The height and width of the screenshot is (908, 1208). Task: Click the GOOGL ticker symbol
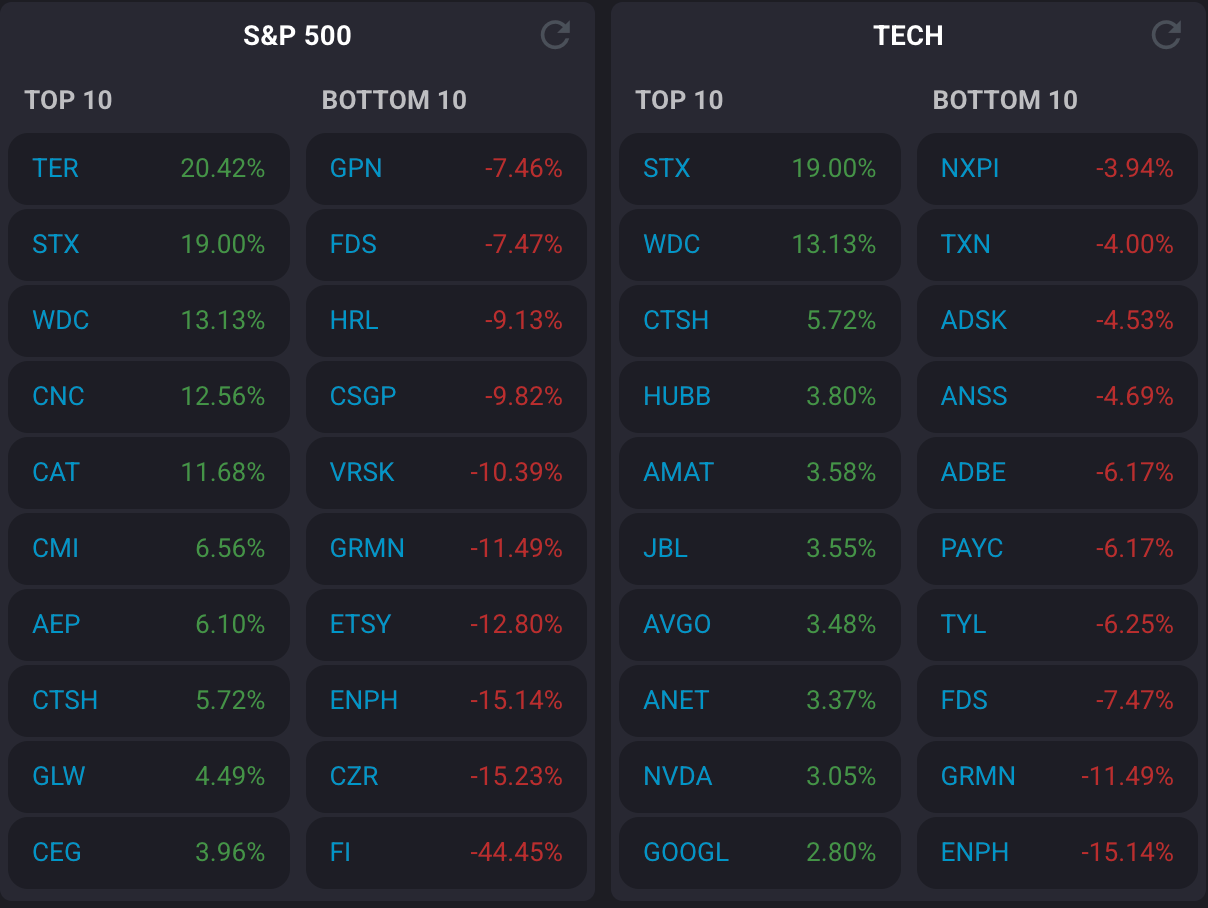pos(686,852)
